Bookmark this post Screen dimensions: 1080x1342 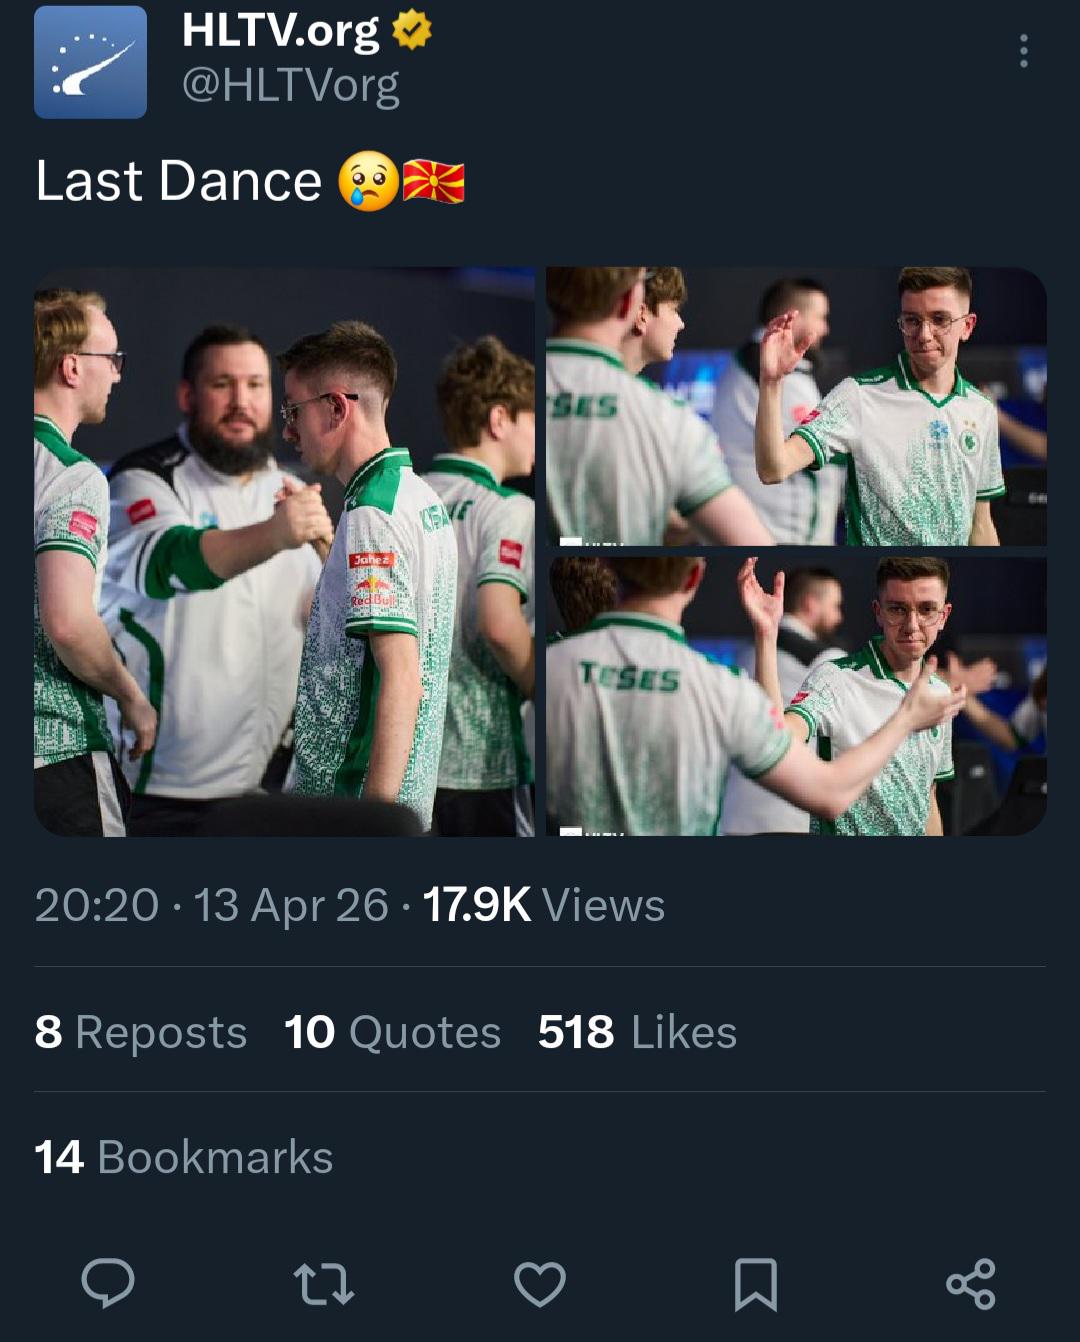click(x=755, y=1284)
